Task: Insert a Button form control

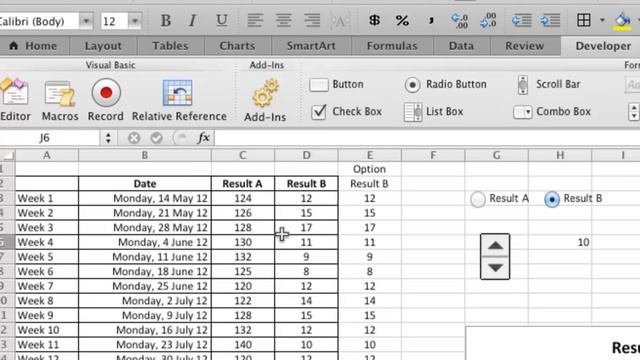Action: coord(336,84)
